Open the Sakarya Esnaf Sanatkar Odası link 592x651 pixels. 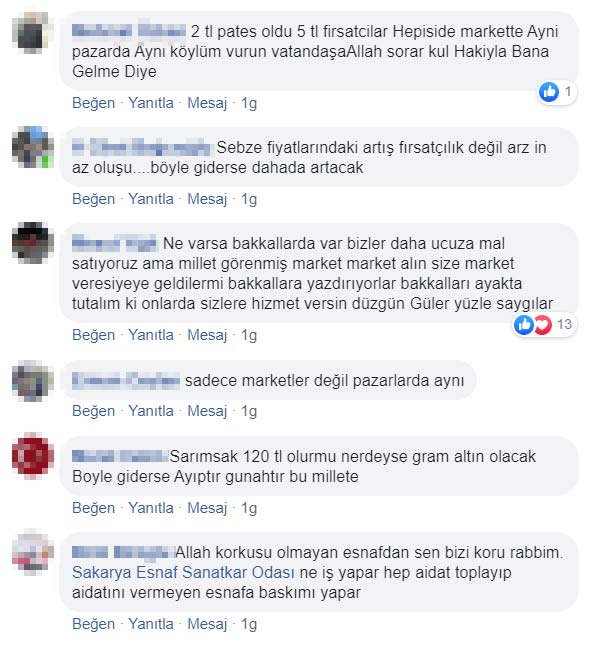tap(183, 572)
